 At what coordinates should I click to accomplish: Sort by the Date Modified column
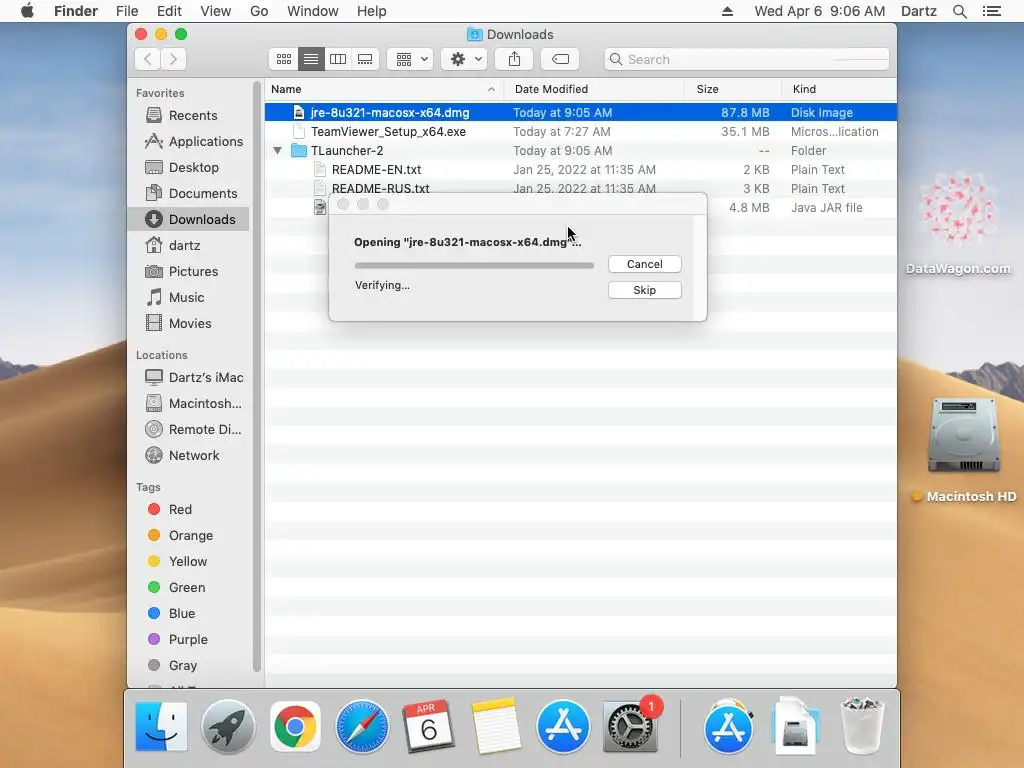click(594, 89)
